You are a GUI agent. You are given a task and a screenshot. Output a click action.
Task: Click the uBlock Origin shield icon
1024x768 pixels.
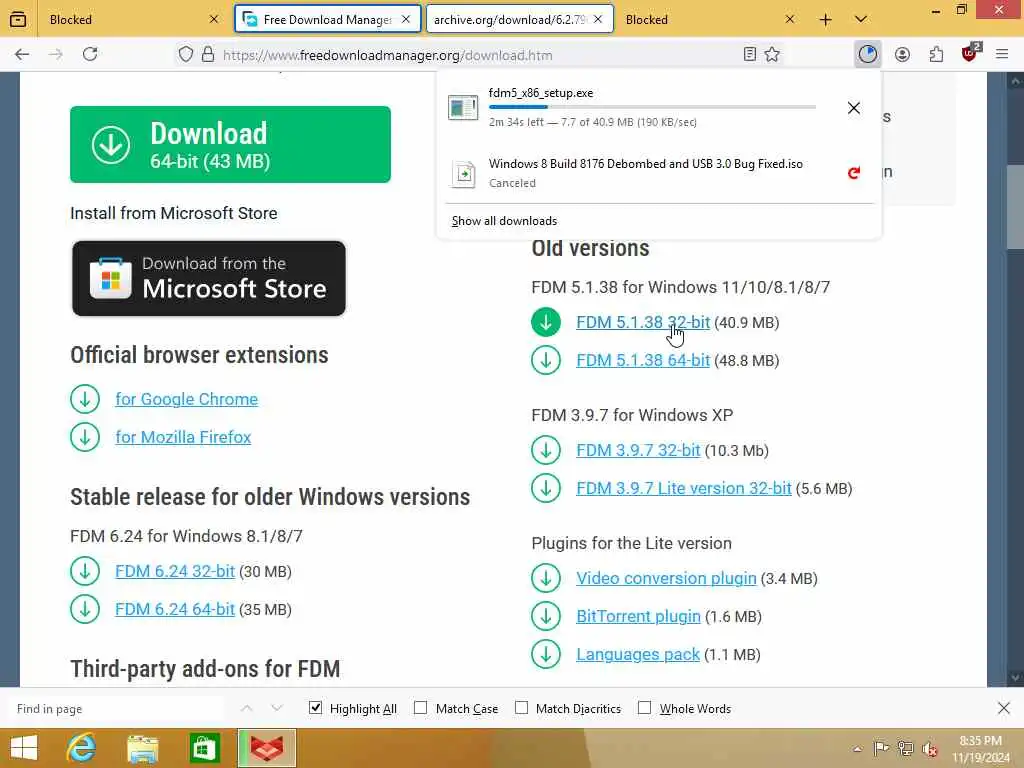[970, 54]
